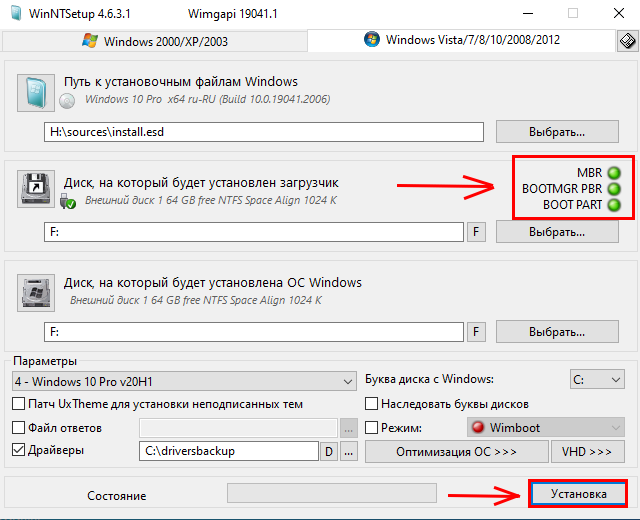The width and height of the screenshot is (640, 520).
Task: Open the VHD >>> options
Action: click(x=587, y=451)
